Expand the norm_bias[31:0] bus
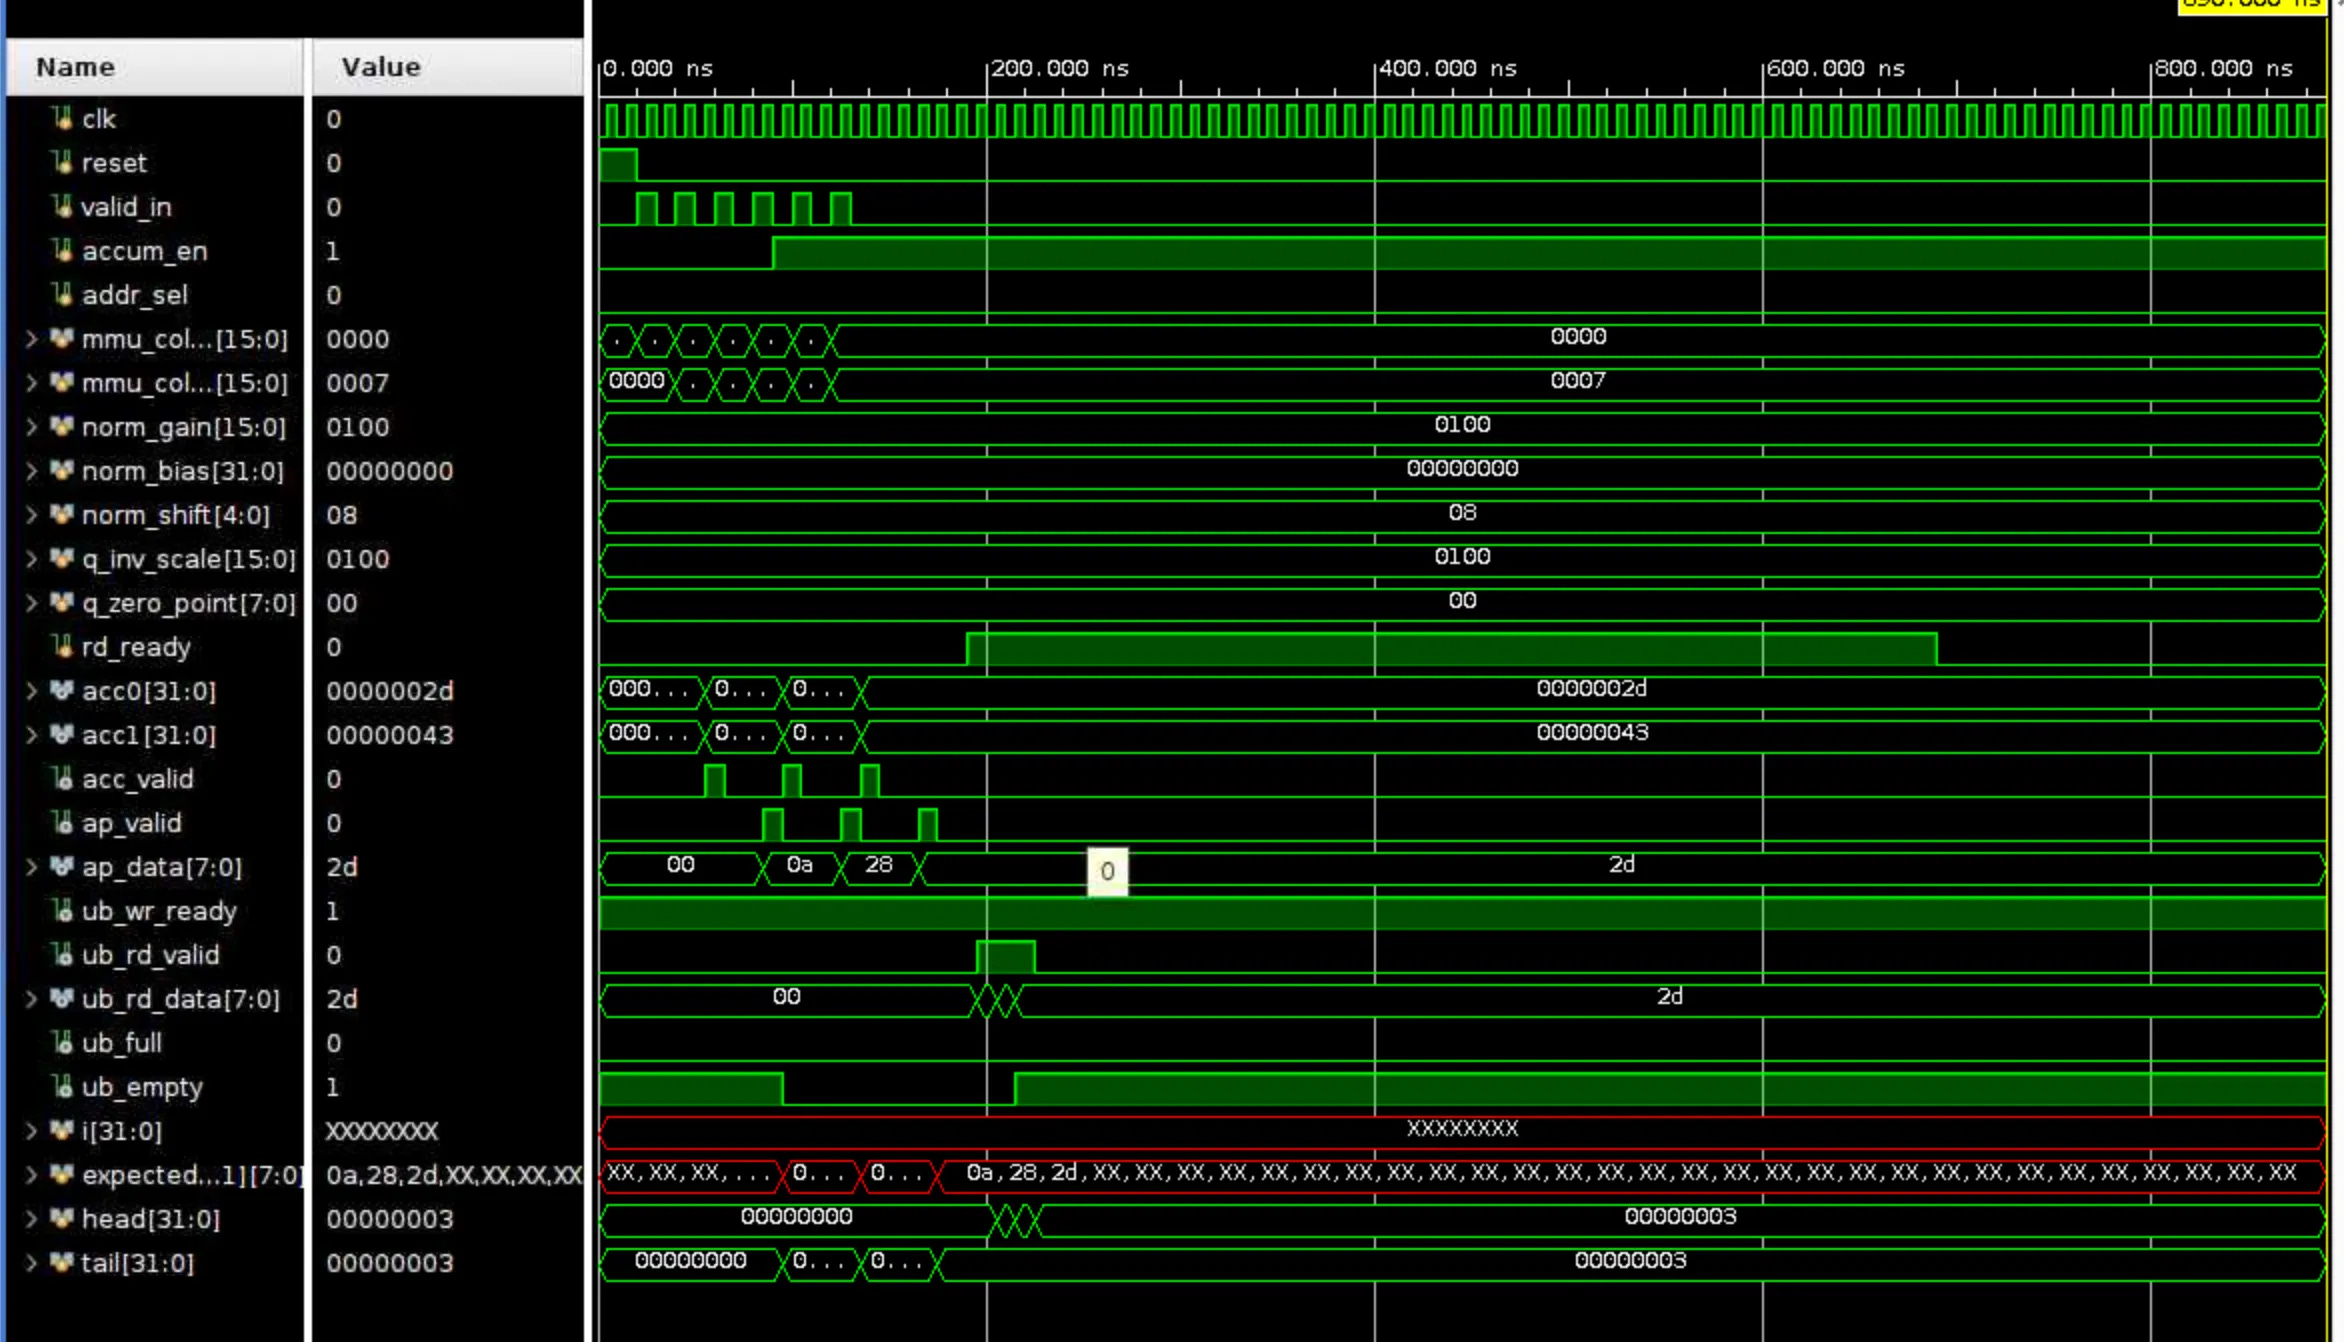The height and width of the screenshot is (1342, 2344). click(32, 471)
